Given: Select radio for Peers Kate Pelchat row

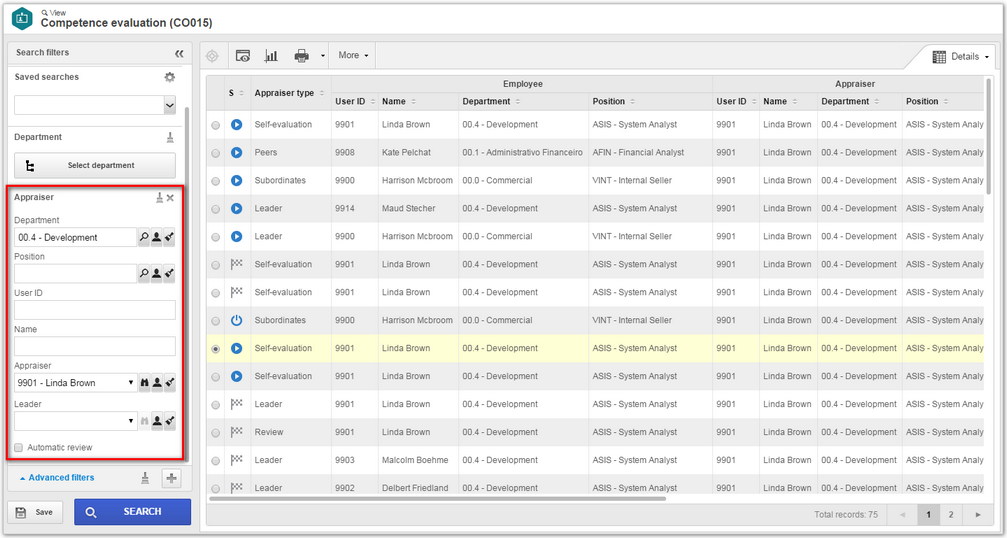Looking at the screenshot, I should (215, 153).
